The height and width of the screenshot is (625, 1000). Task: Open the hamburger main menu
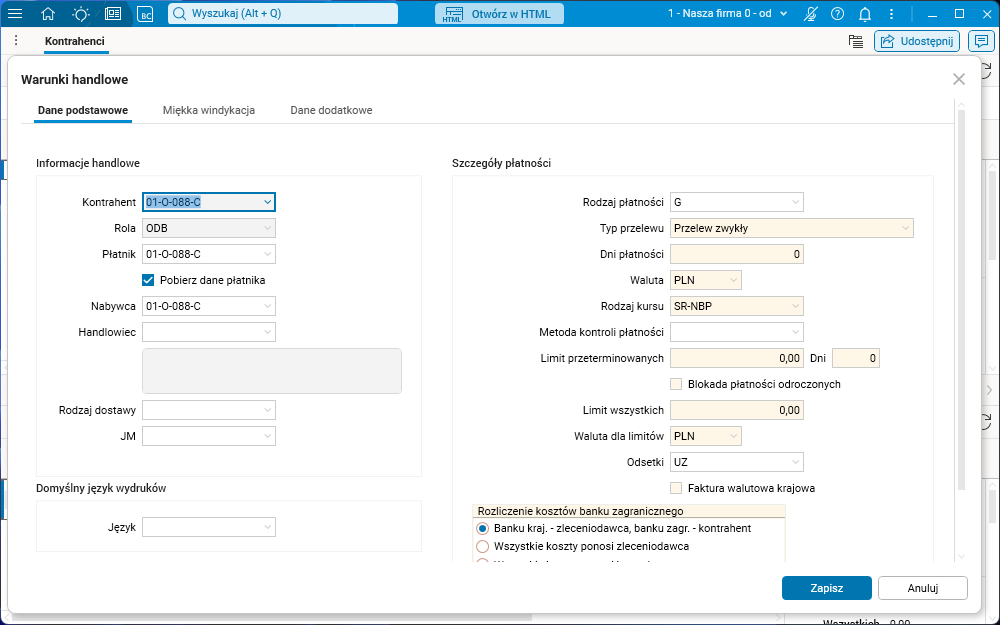[16, 14]
